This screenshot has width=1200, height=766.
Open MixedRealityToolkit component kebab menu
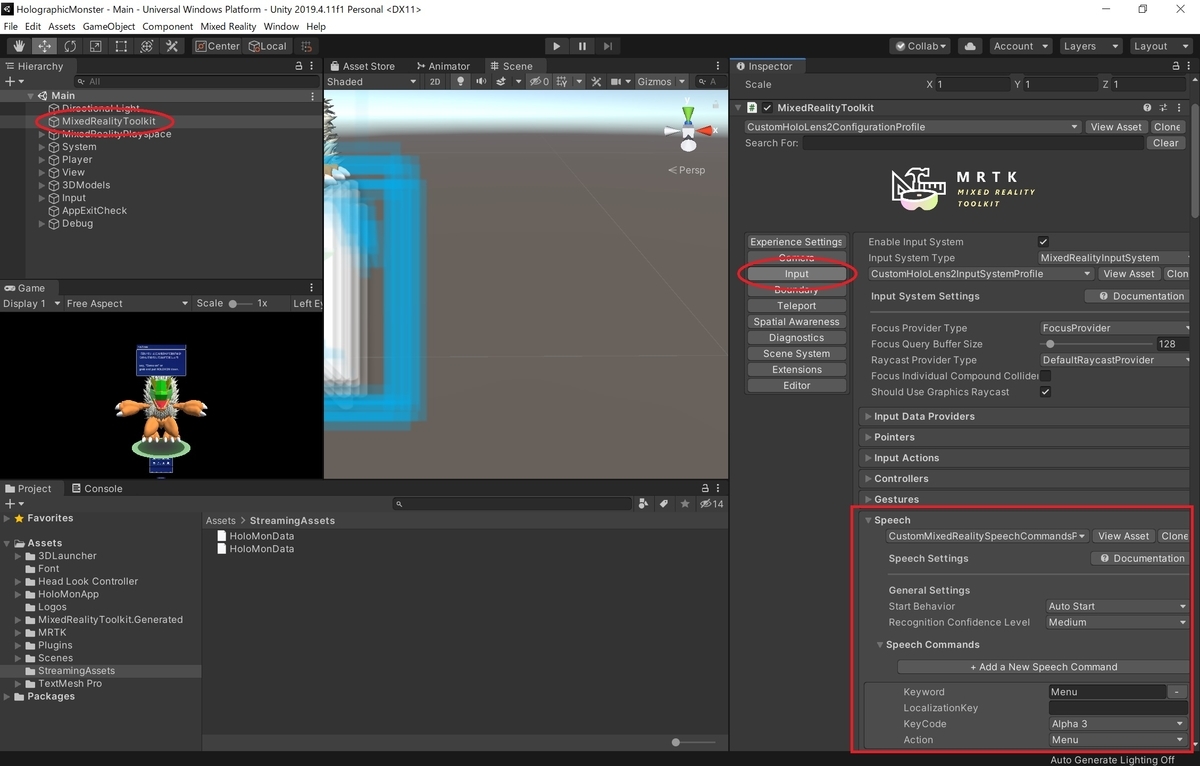[x=1181, y=108]
